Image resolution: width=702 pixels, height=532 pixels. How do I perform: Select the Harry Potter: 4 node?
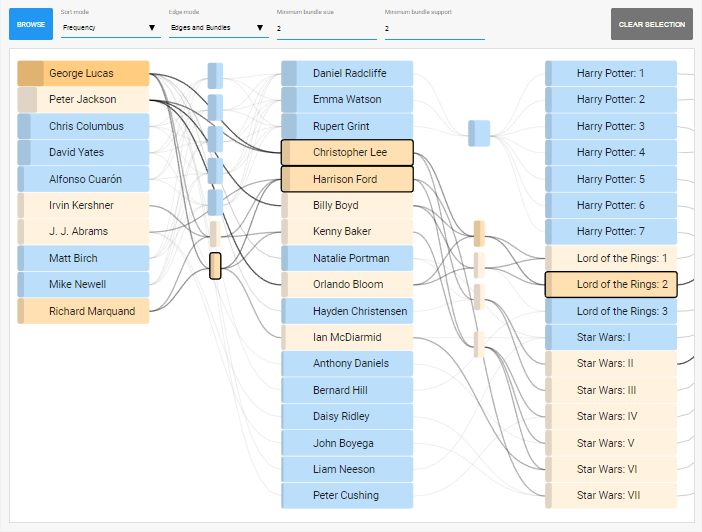[611, 152]
